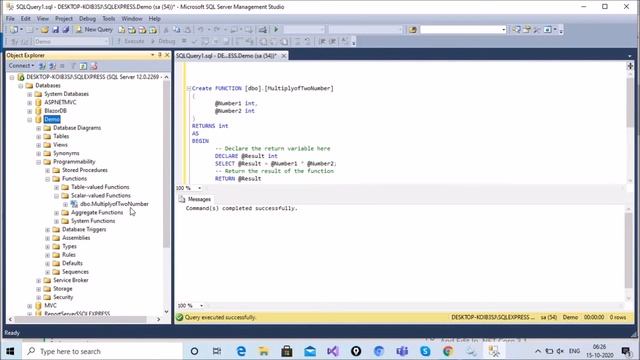Click the Database Engine Query icon next to New Query
The image size is (640, 360).
122,29
